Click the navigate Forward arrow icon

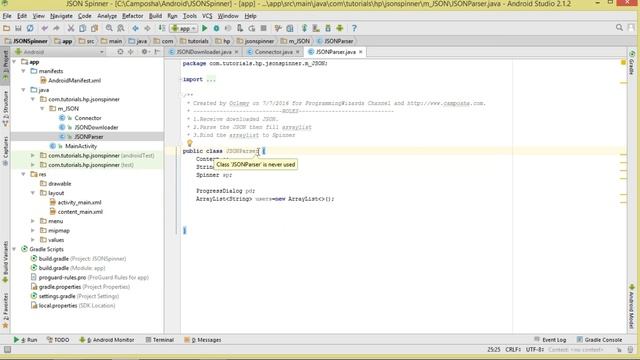point(147,28)
